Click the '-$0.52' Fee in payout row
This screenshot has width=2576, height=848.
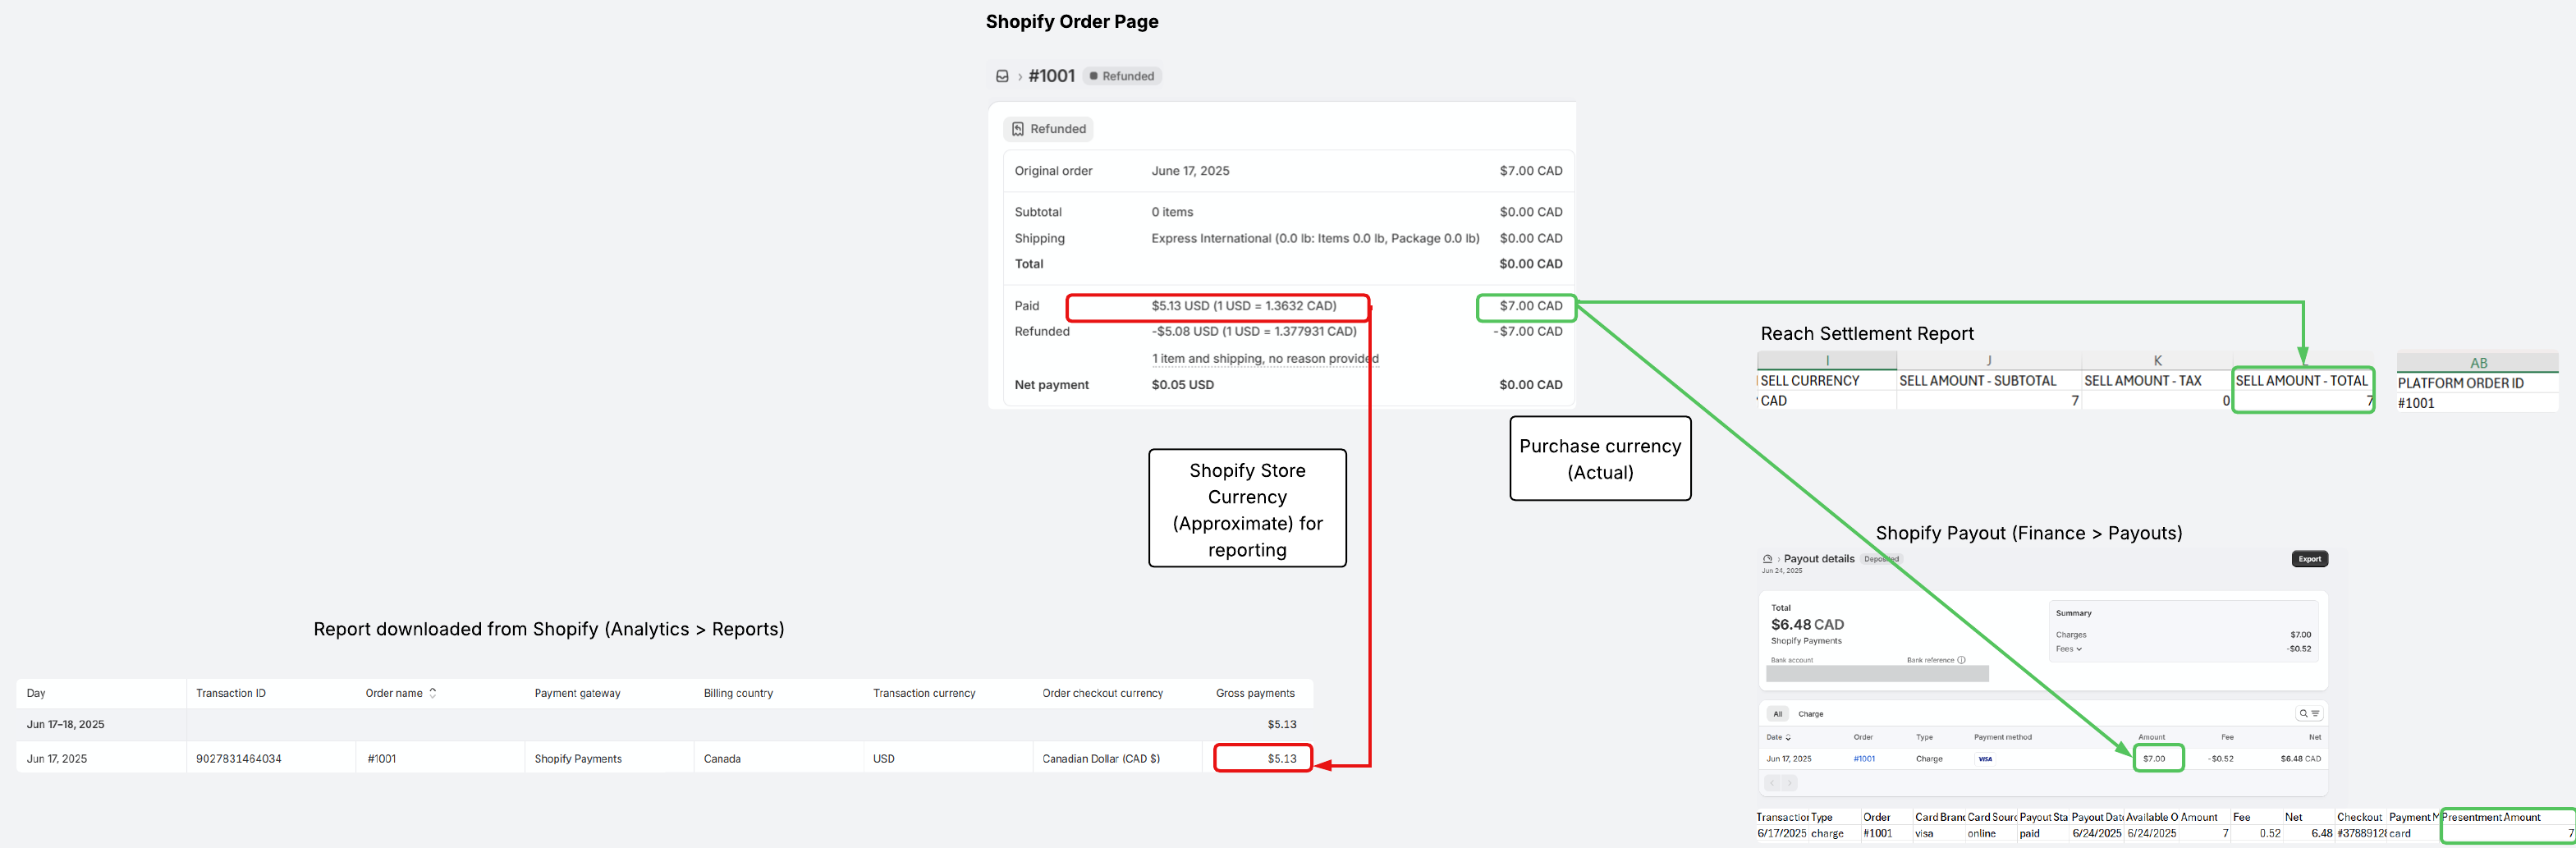coord(2220,759)
